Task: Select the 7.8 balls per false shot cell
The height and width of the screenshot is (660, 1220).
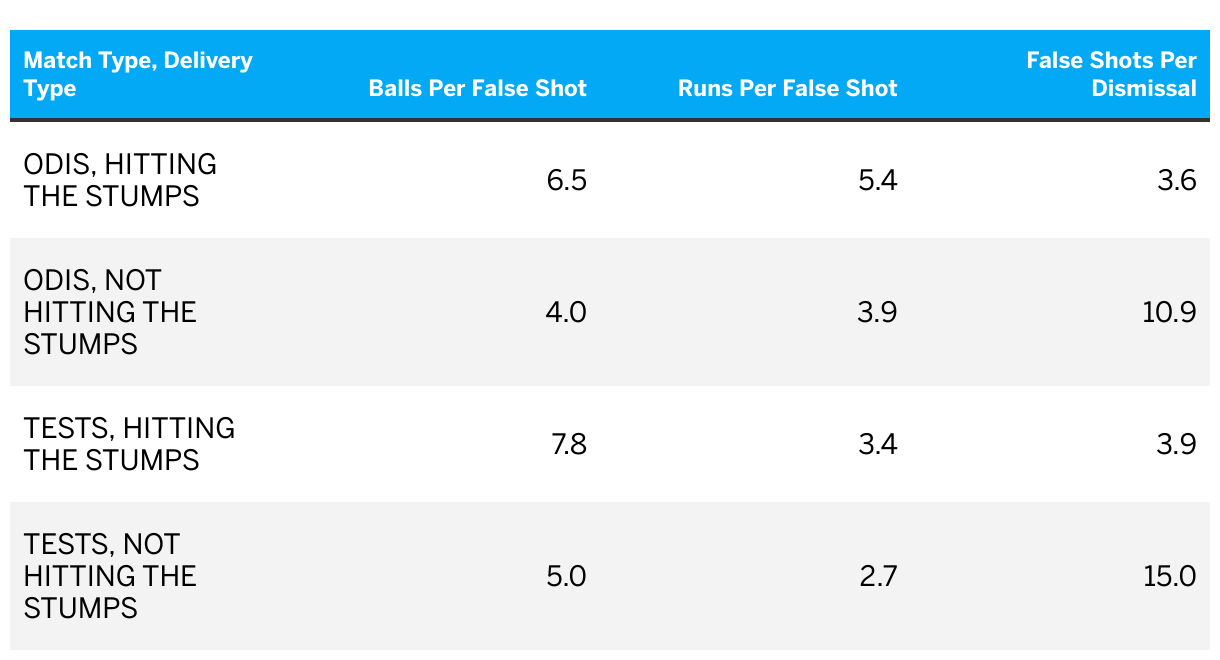Action: click(x=568, y=444)
